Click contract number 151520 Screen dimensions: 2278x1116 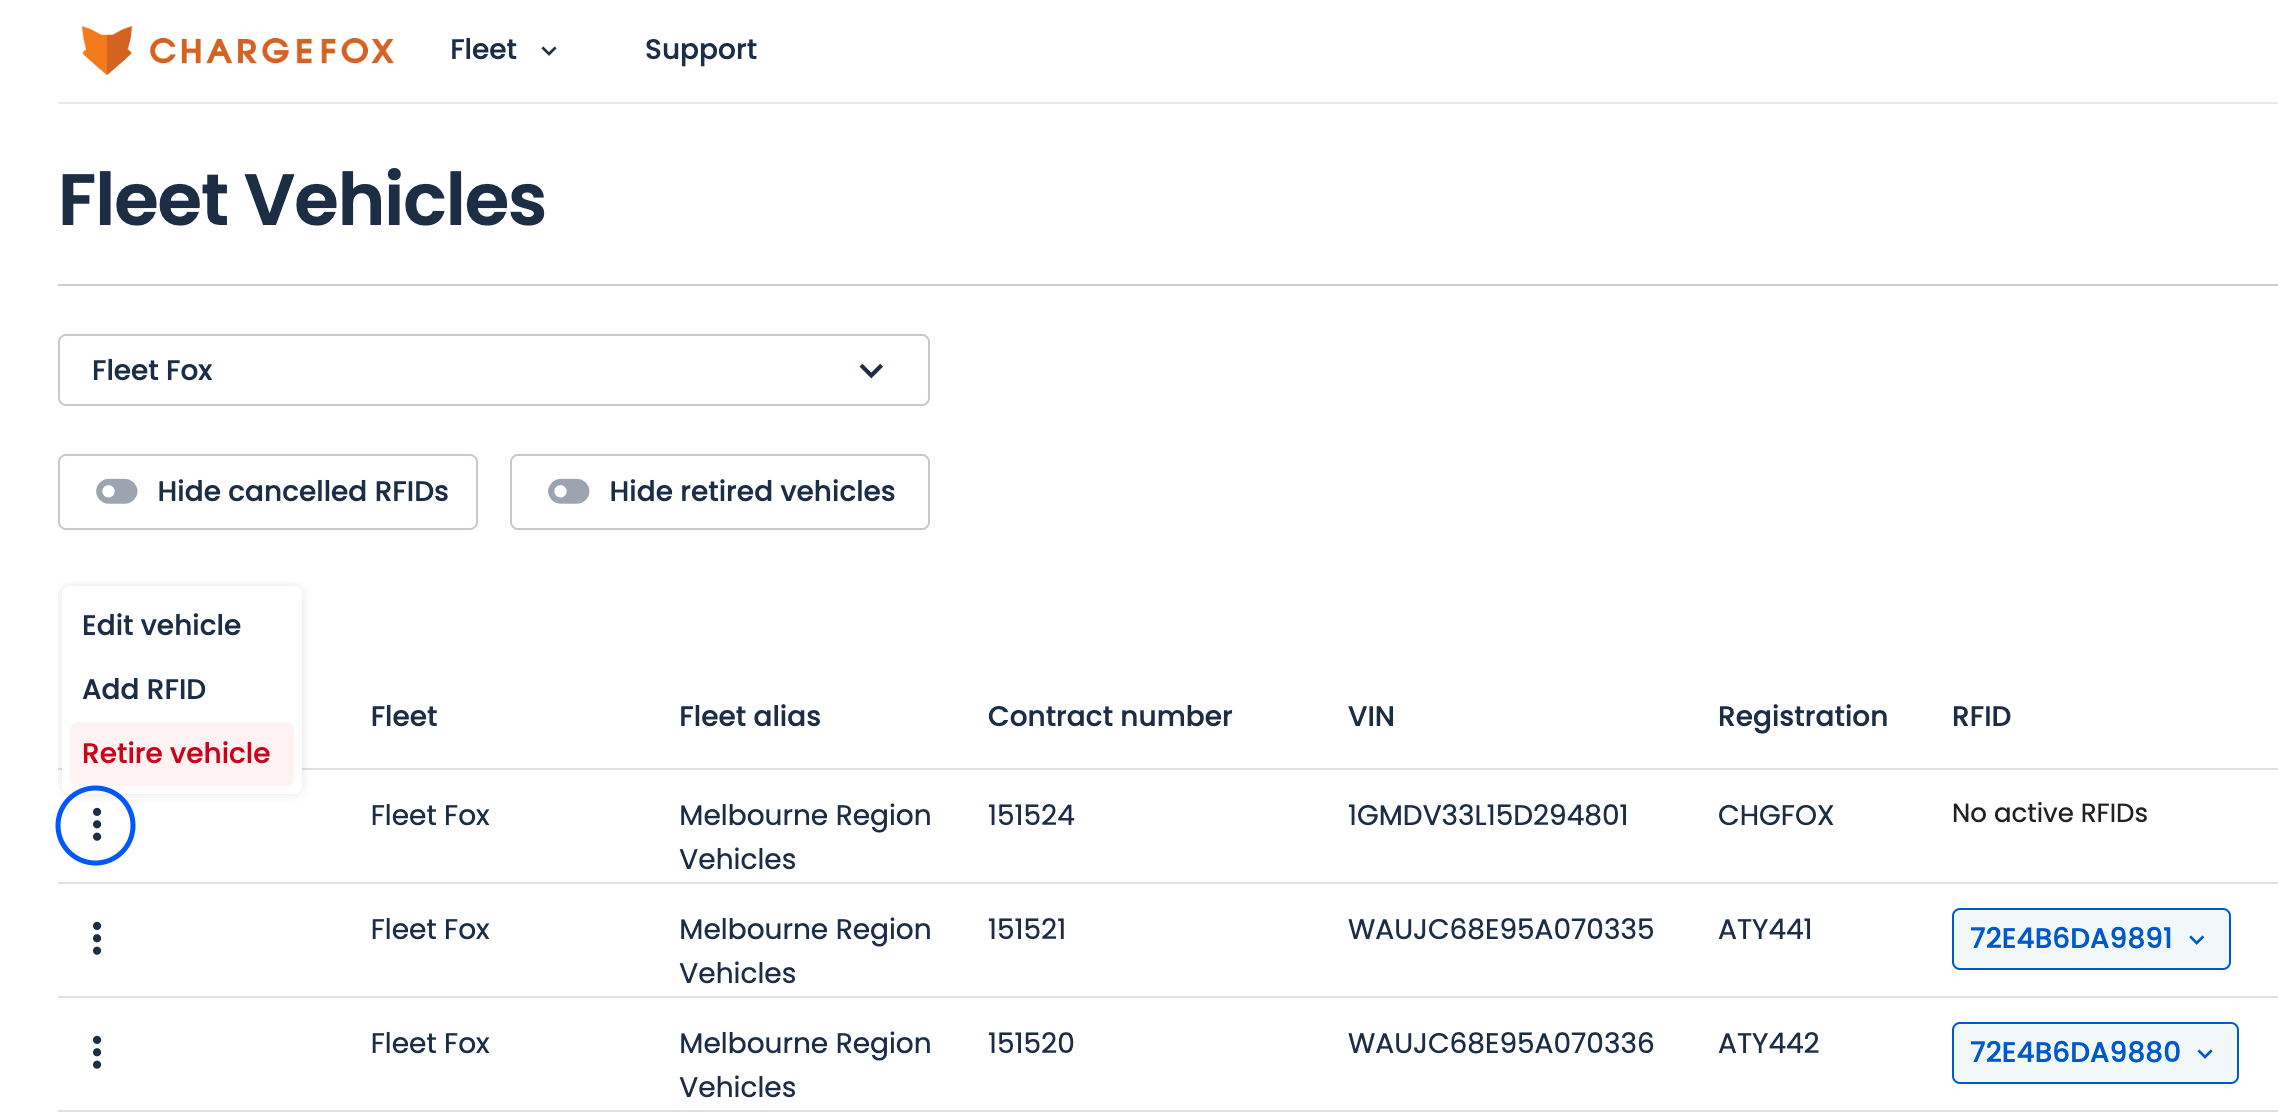click(1031, 1043)
